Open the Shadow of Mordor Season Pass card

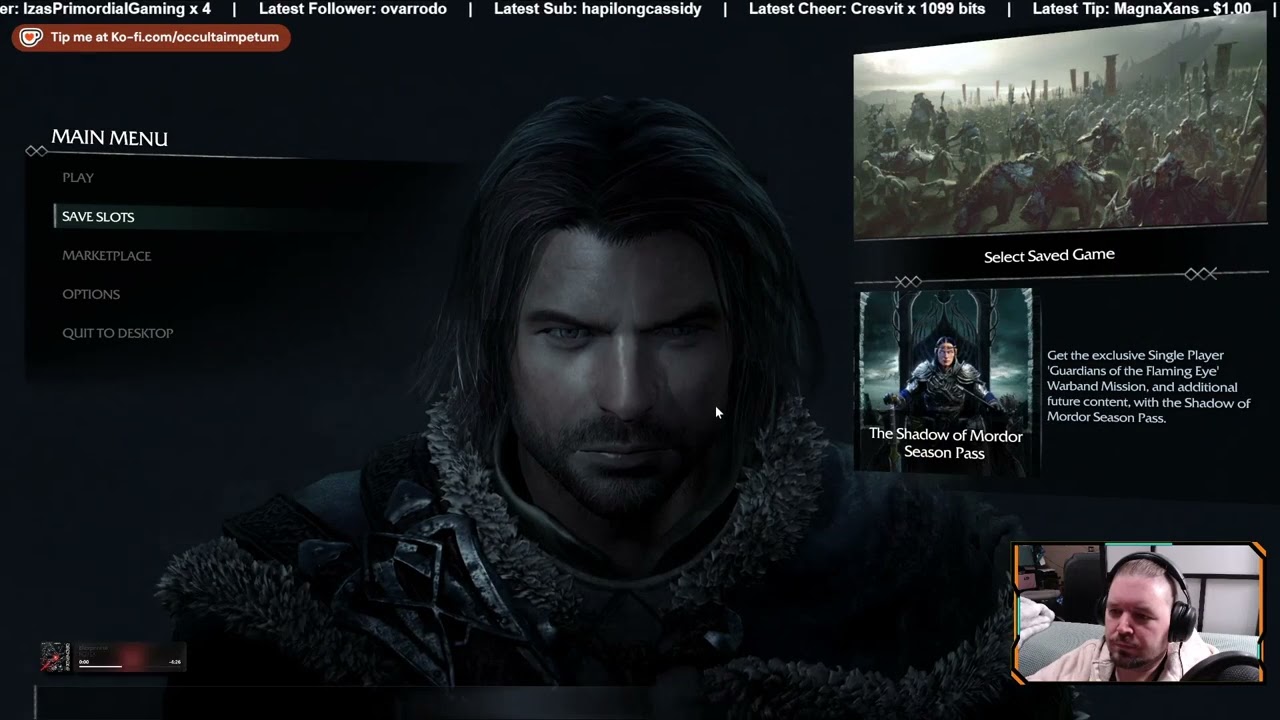point(945,380)
